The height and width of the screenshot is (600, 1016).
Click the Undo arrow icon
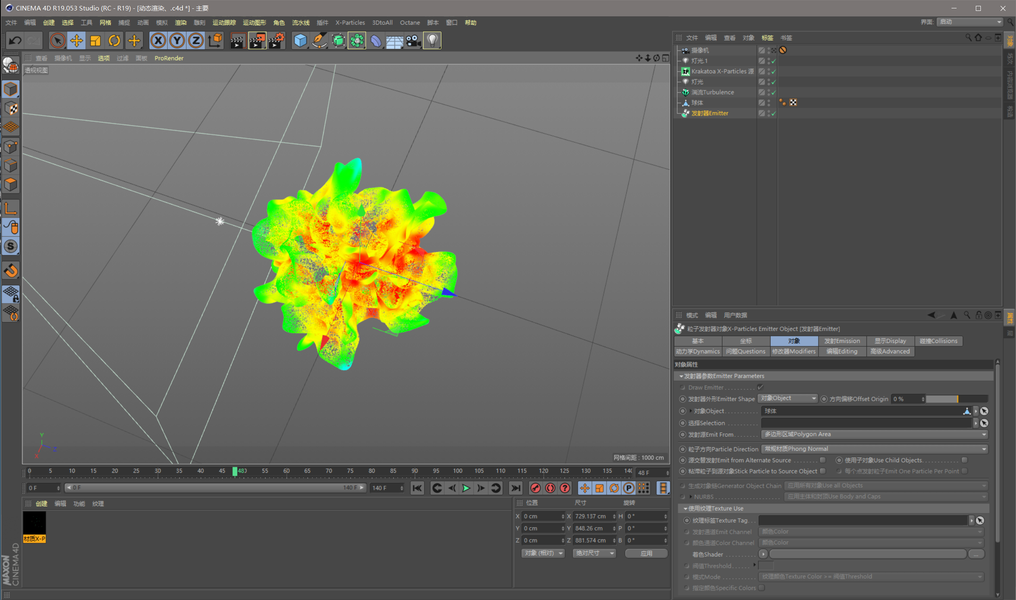[15, 41]
